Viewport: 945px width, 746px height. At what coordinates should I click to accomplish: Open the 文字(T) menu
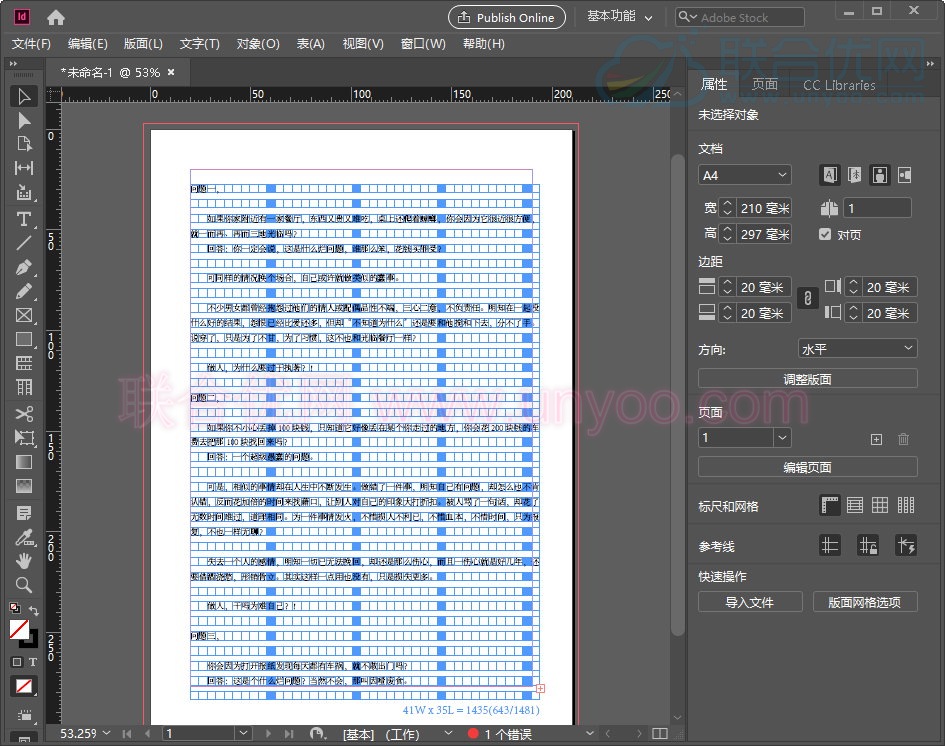coord(199,44)
